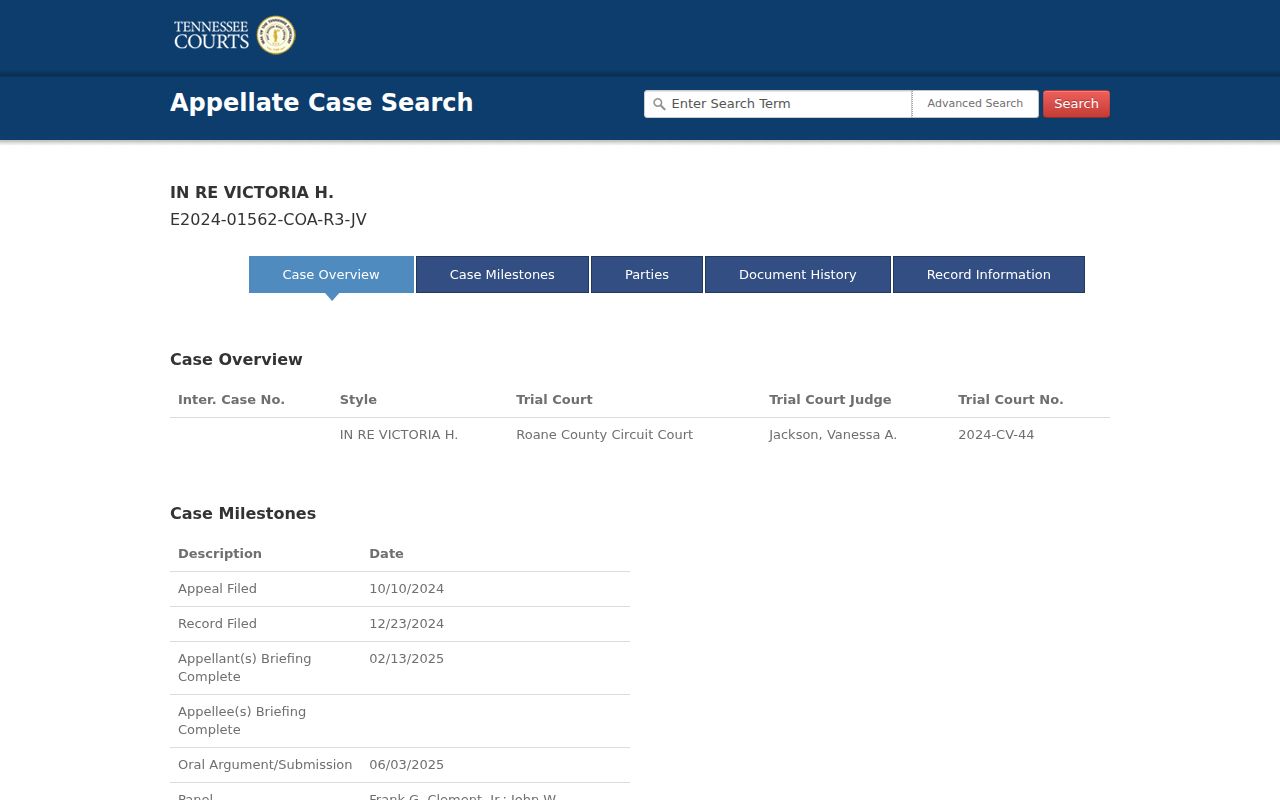Viewport: 1280px width, 800px height.
Task: Open the Record Information tab
Action: coord(989,274)
